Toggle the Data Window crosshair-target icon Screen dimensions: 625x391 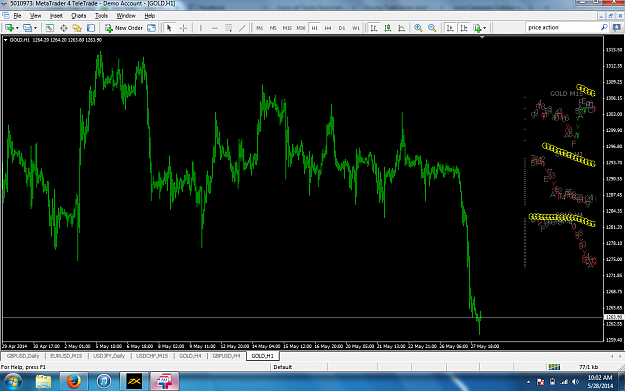click(63, 28)
